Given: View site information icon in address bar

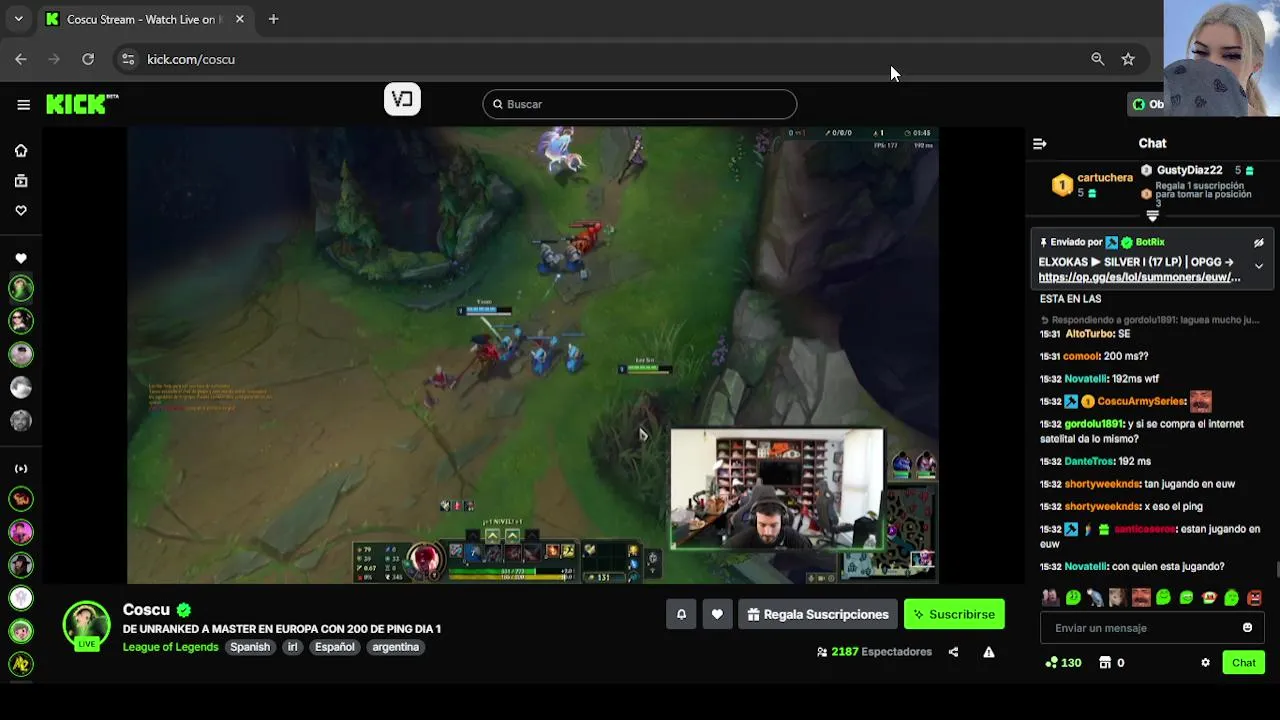Looking at the screenshot, I should (x=128, y=59).
